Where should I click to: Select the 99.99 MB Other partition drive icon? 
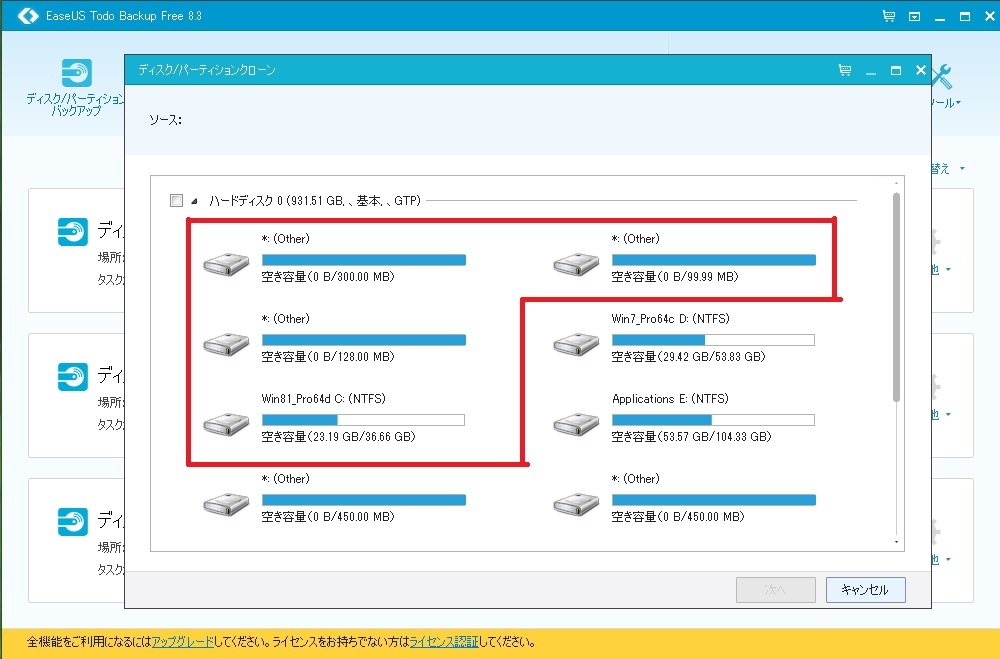tap(577, 264)
